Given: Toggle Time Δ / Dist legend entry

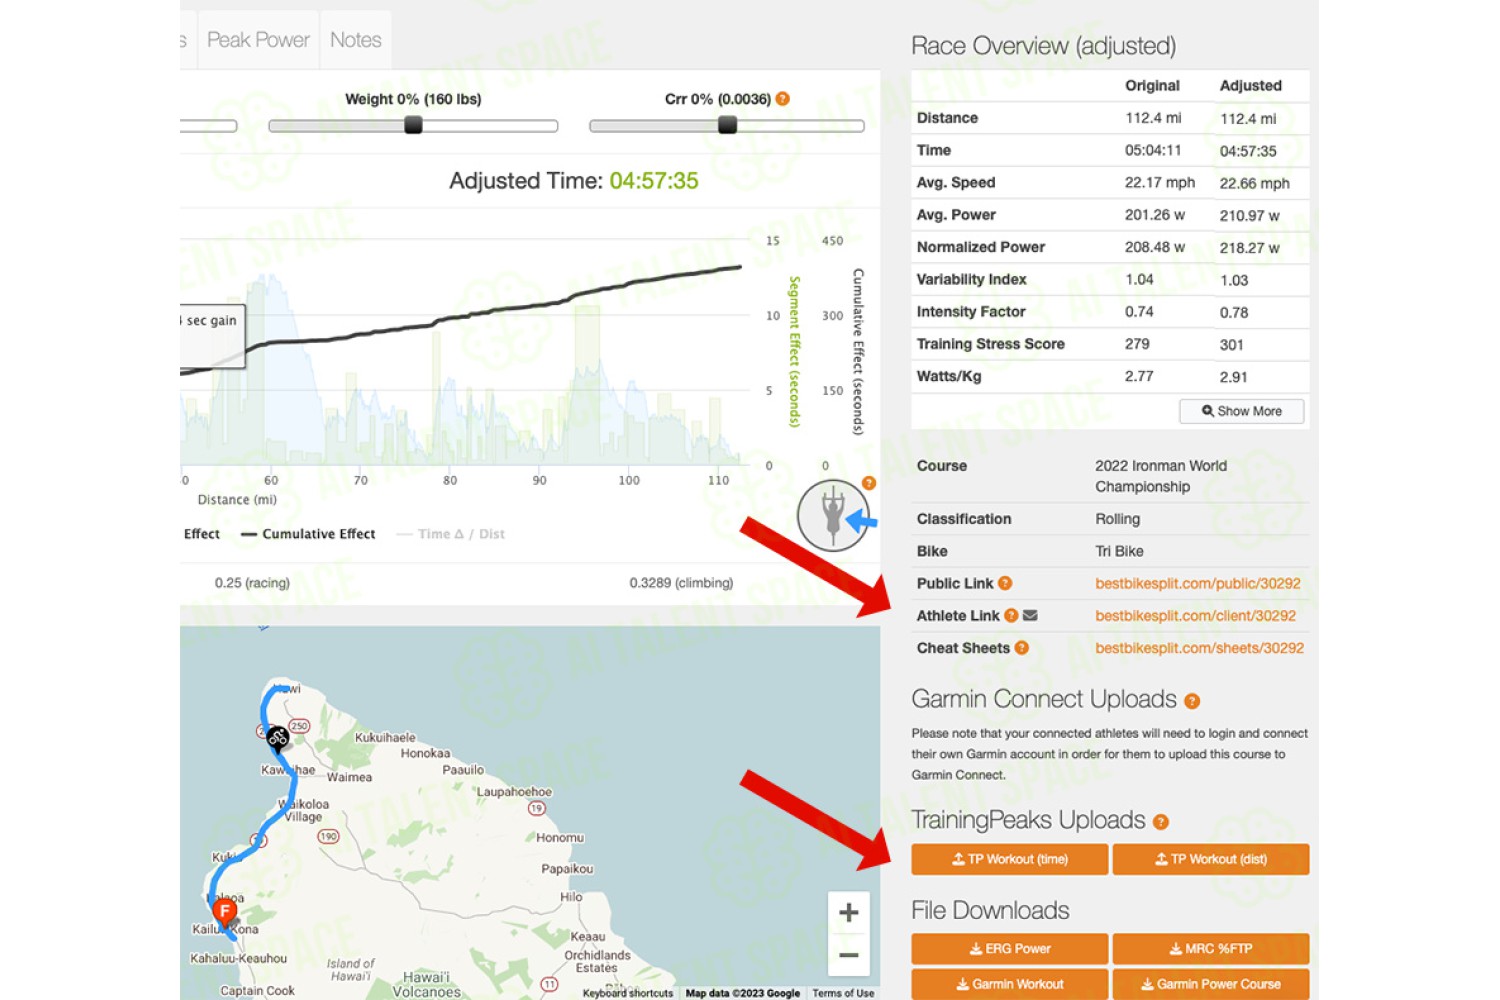Looking at the screenshot, I should click(450, 534).
